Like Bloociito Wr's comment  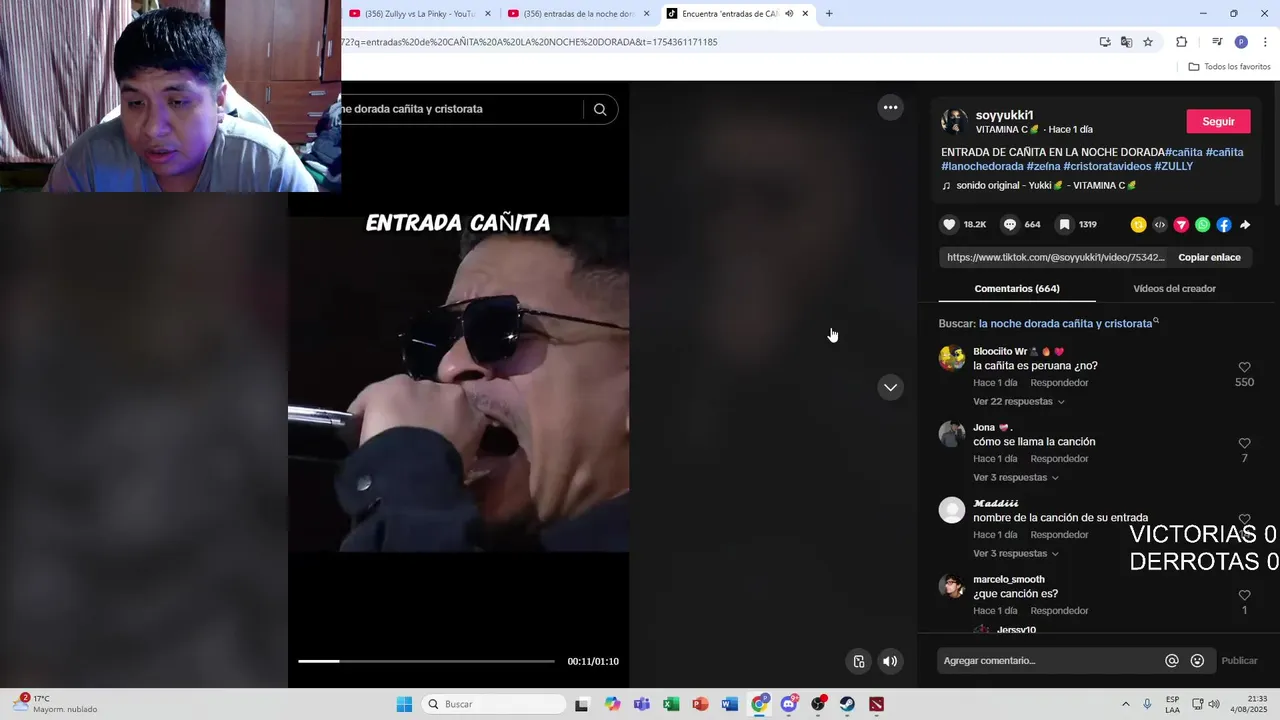tap(1244, 367)
